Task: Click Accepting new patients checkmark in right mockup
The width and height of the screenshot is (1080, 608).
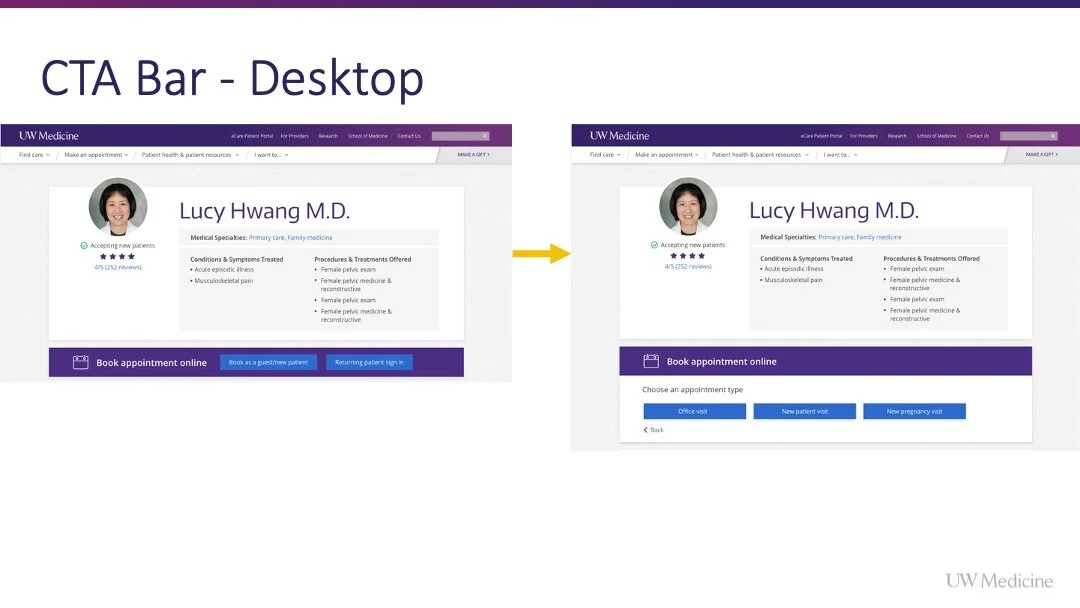Action: coord(654,244)
